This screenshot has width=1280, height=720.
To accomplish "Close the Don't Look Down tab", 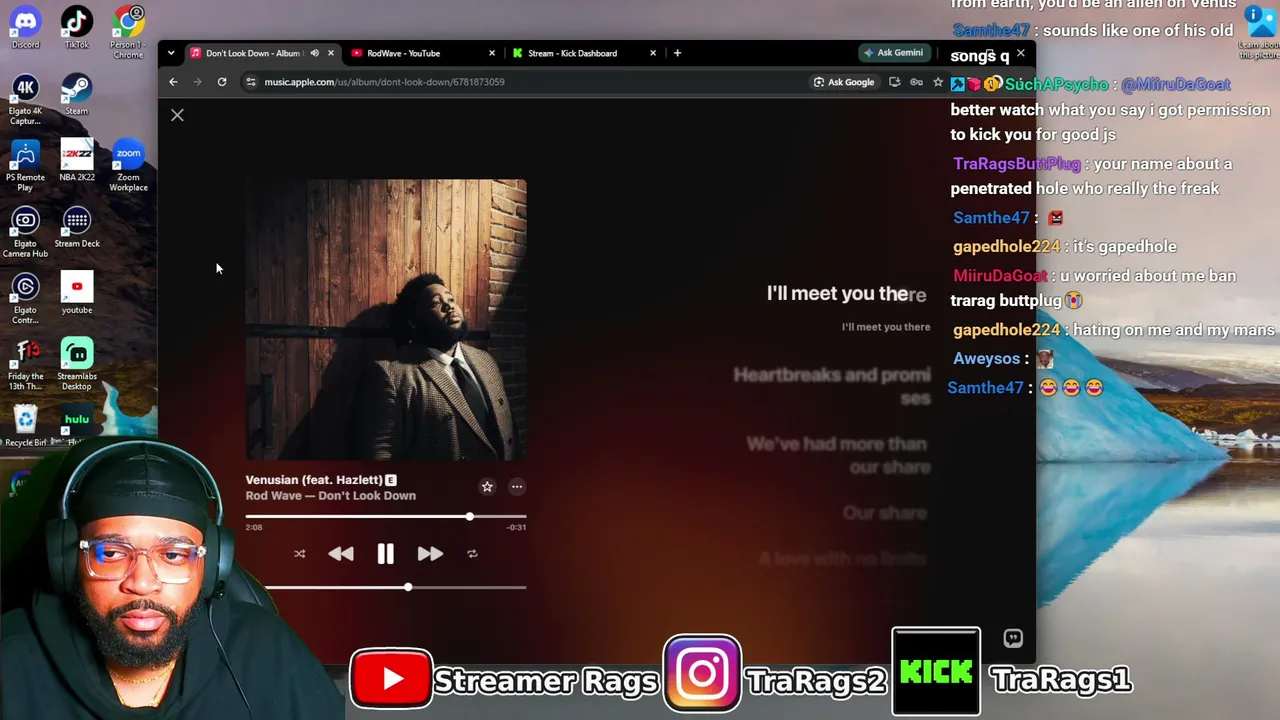I will coord(331,53).
